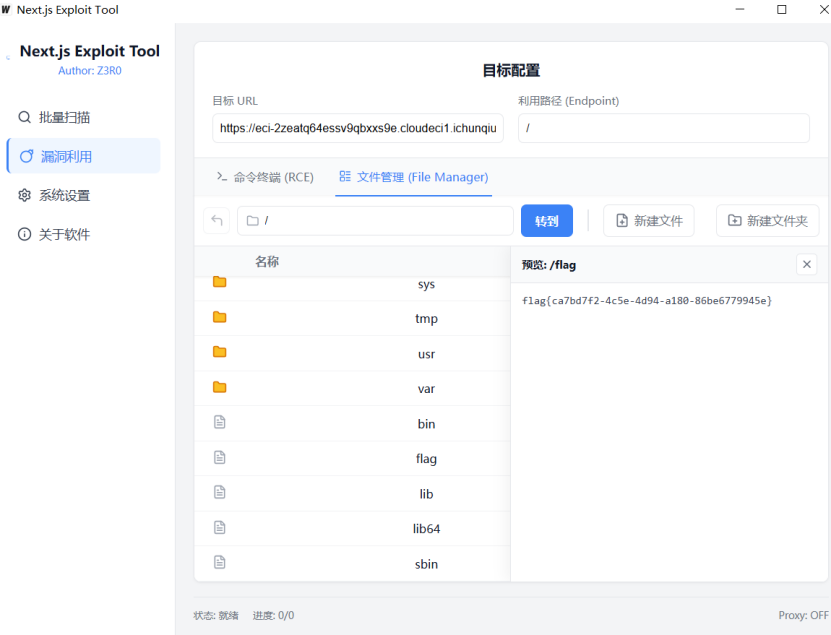Click the sbin file icon
831x635 pixels.
point(220,563)
